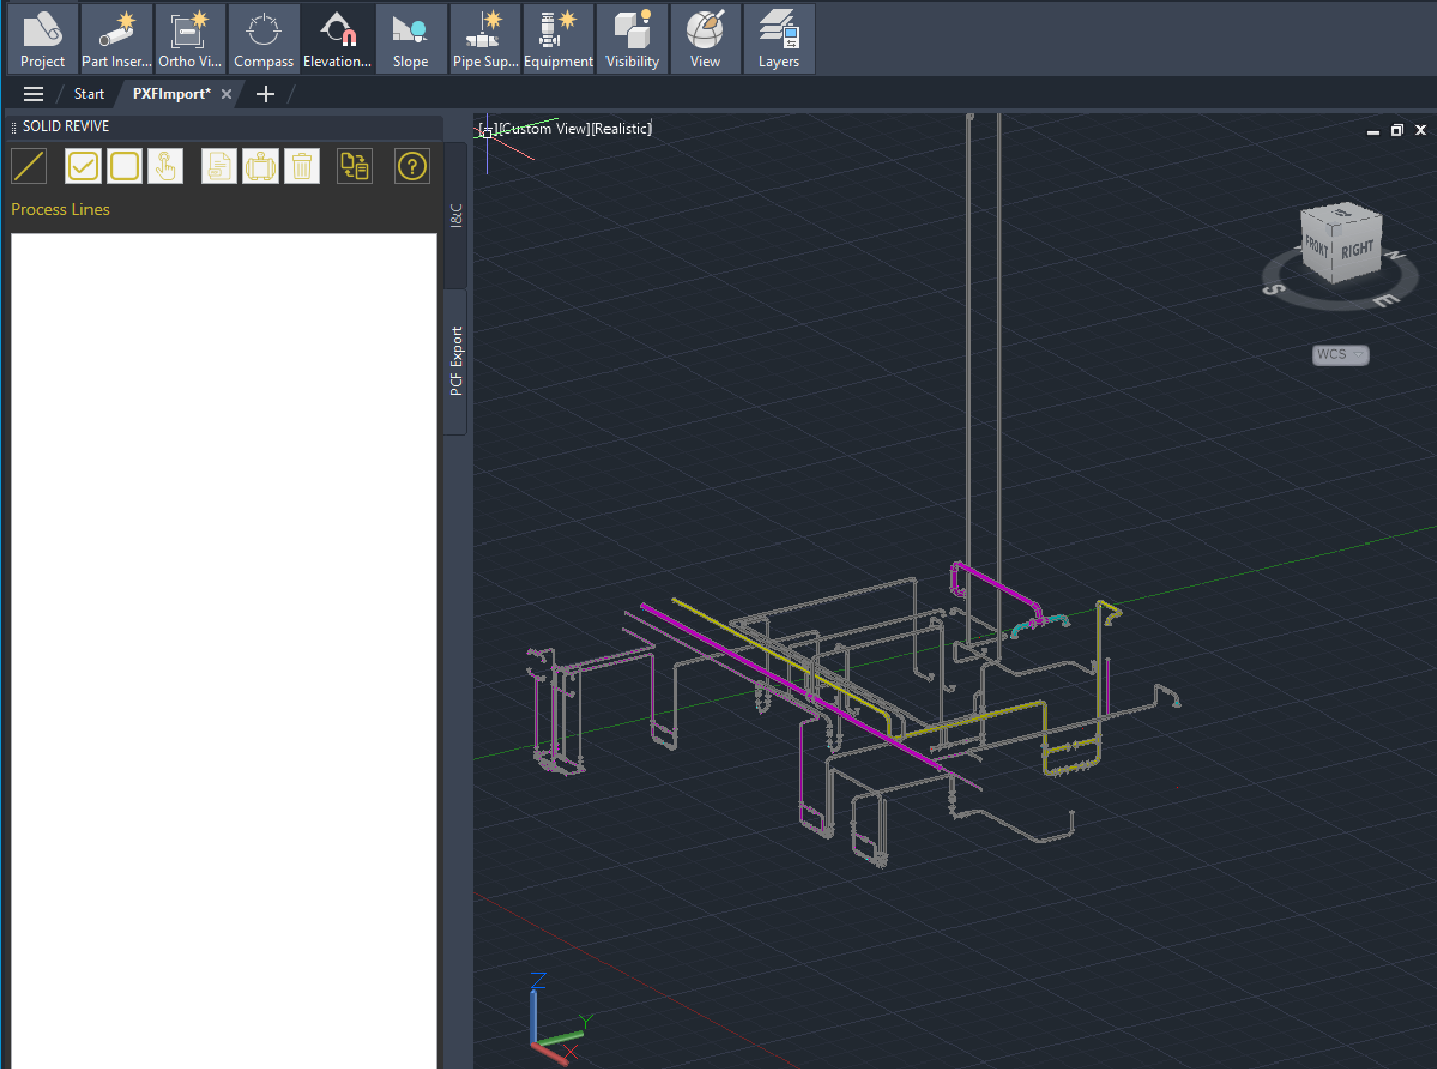
Task: Open the Pipe Supports tool
Action: click(x=485, y=39)
